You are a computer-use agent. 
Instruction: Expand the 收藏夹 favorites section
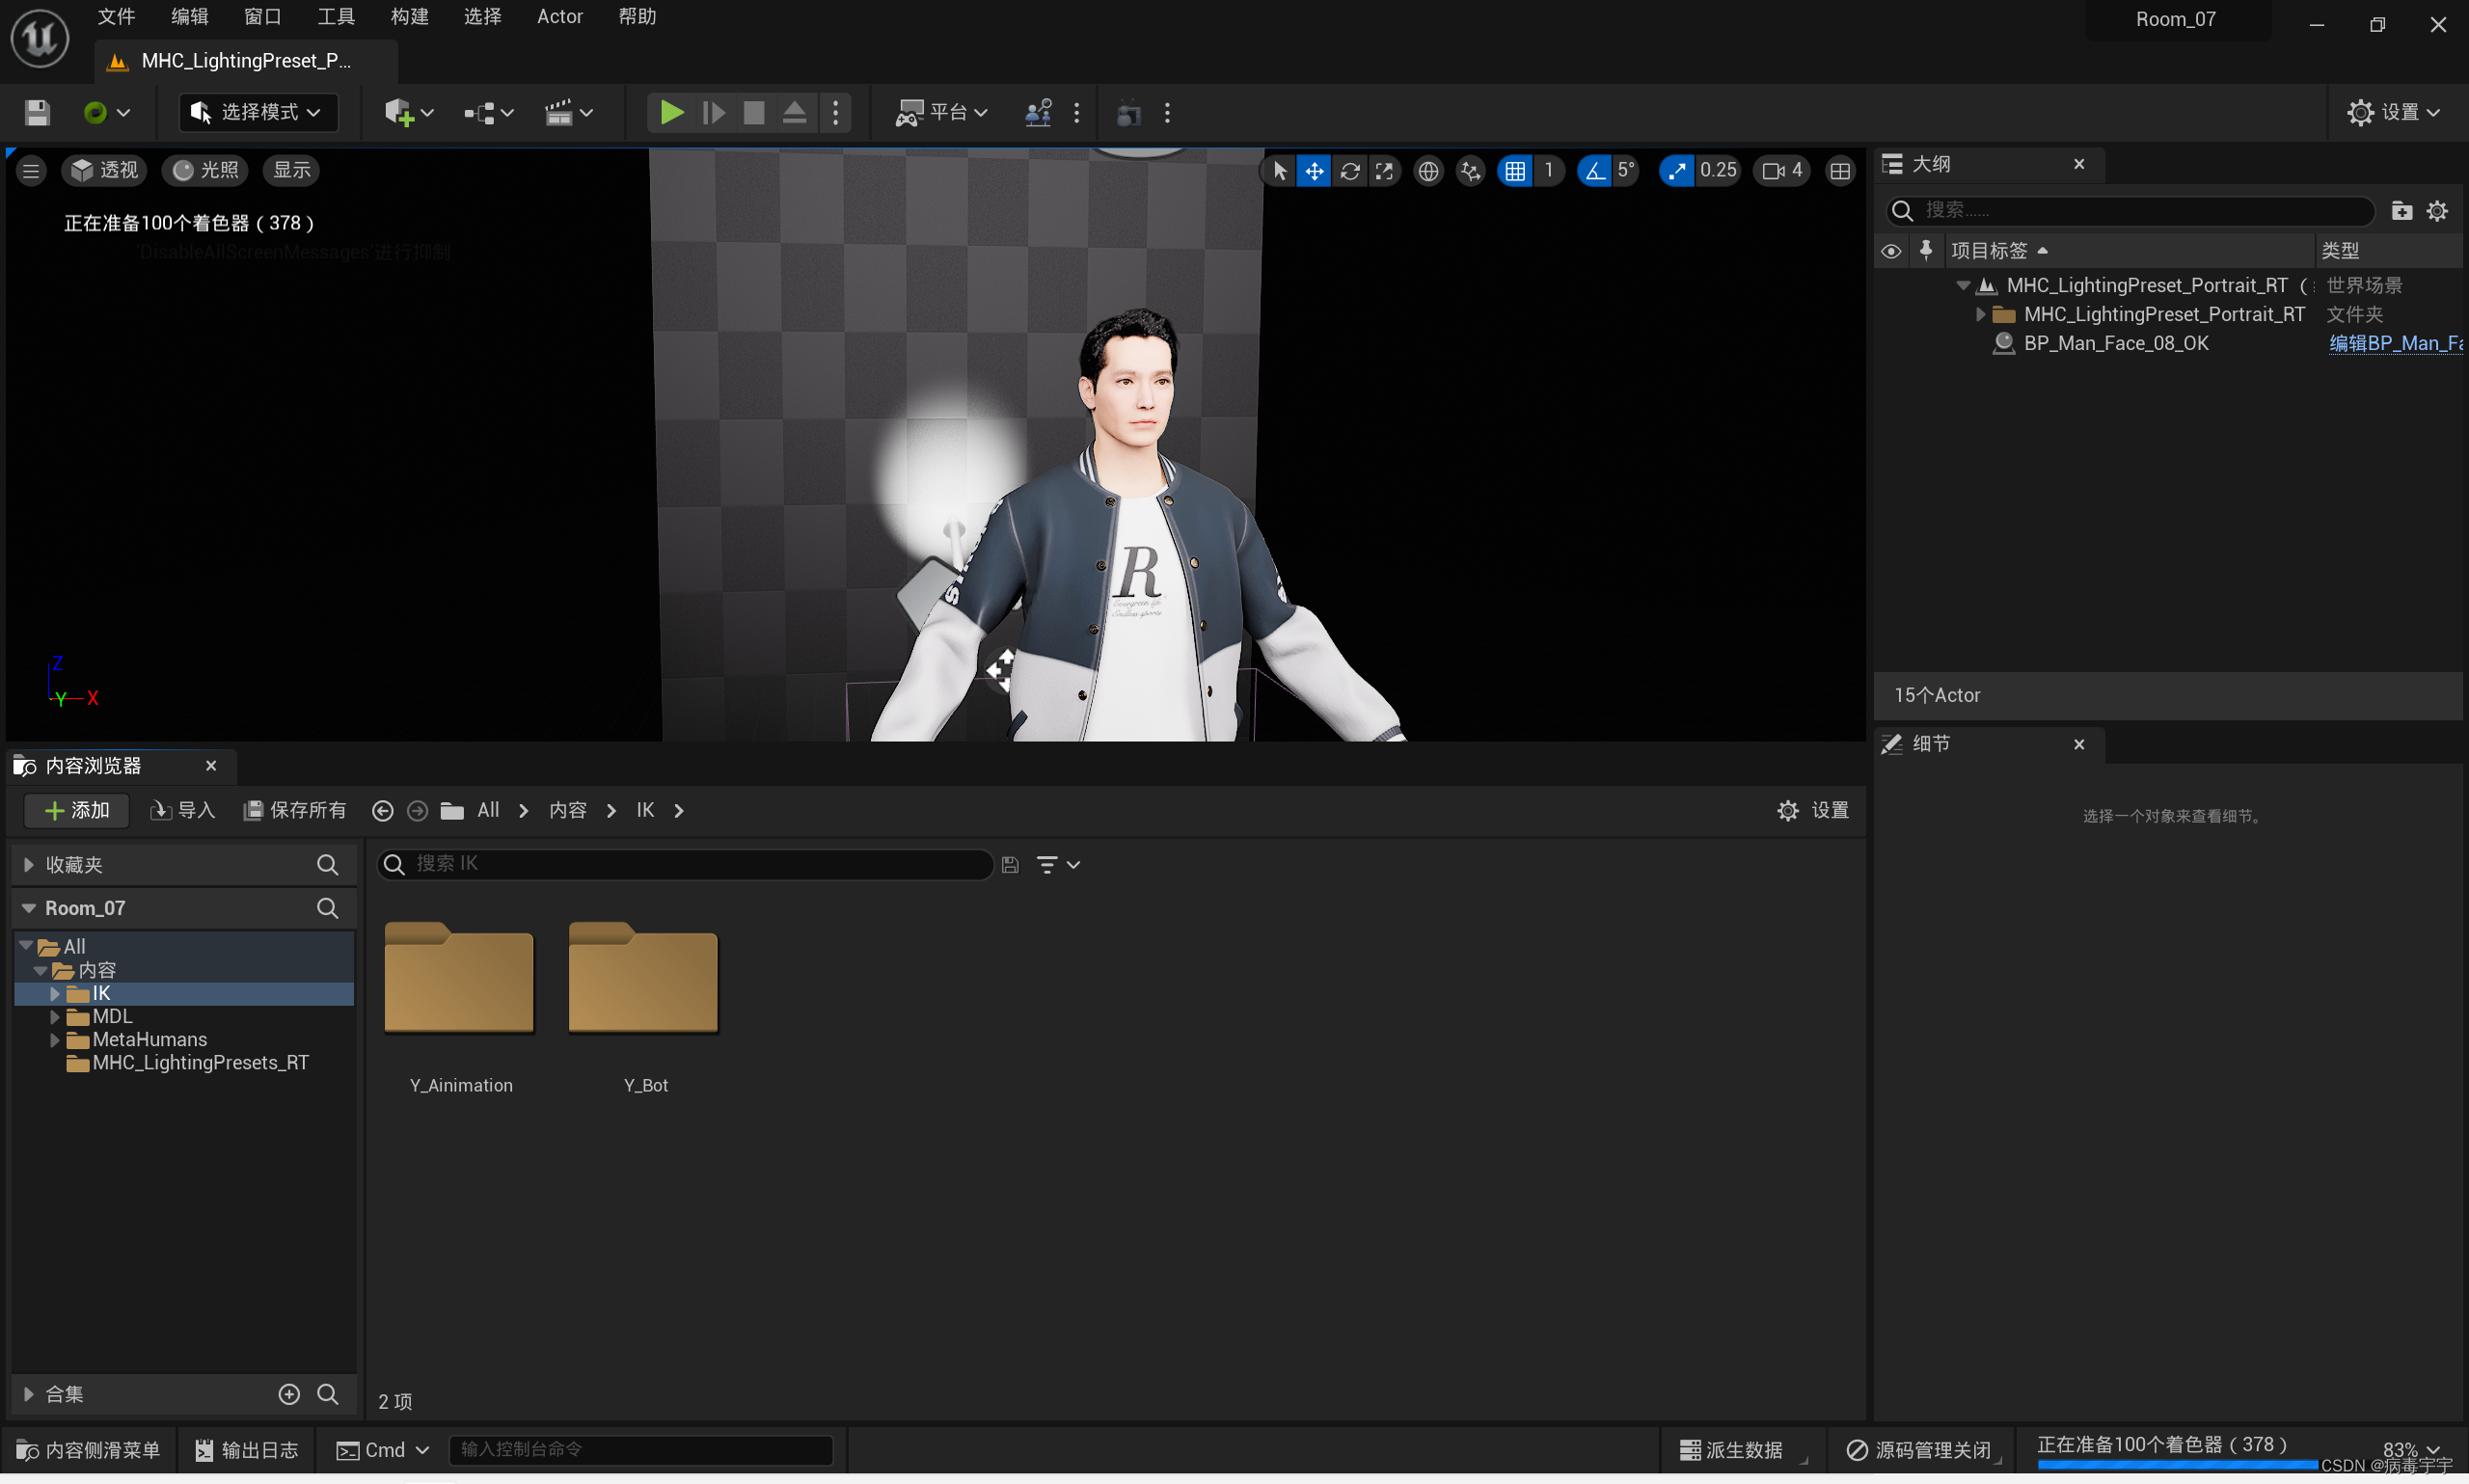[29, 865]
